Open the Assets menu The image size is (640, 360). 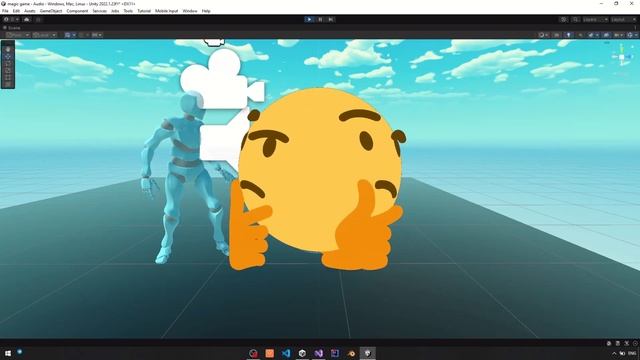(x=30, y=11)
